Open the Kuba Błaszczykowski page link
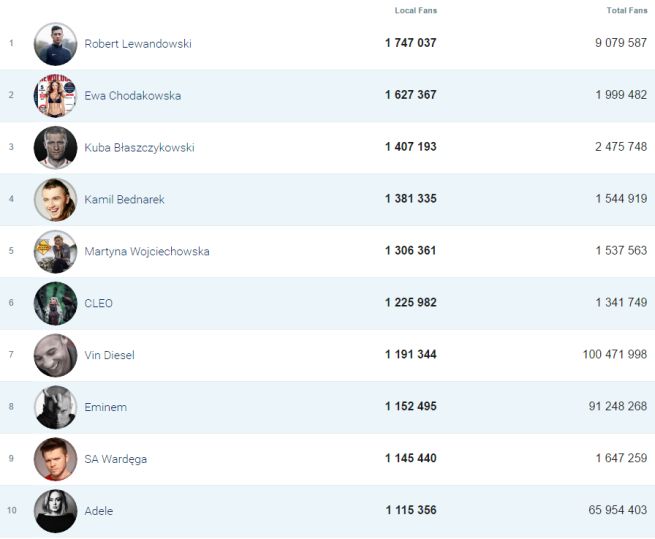The width and height of the screenshot is (655, 539). point(139,148)
